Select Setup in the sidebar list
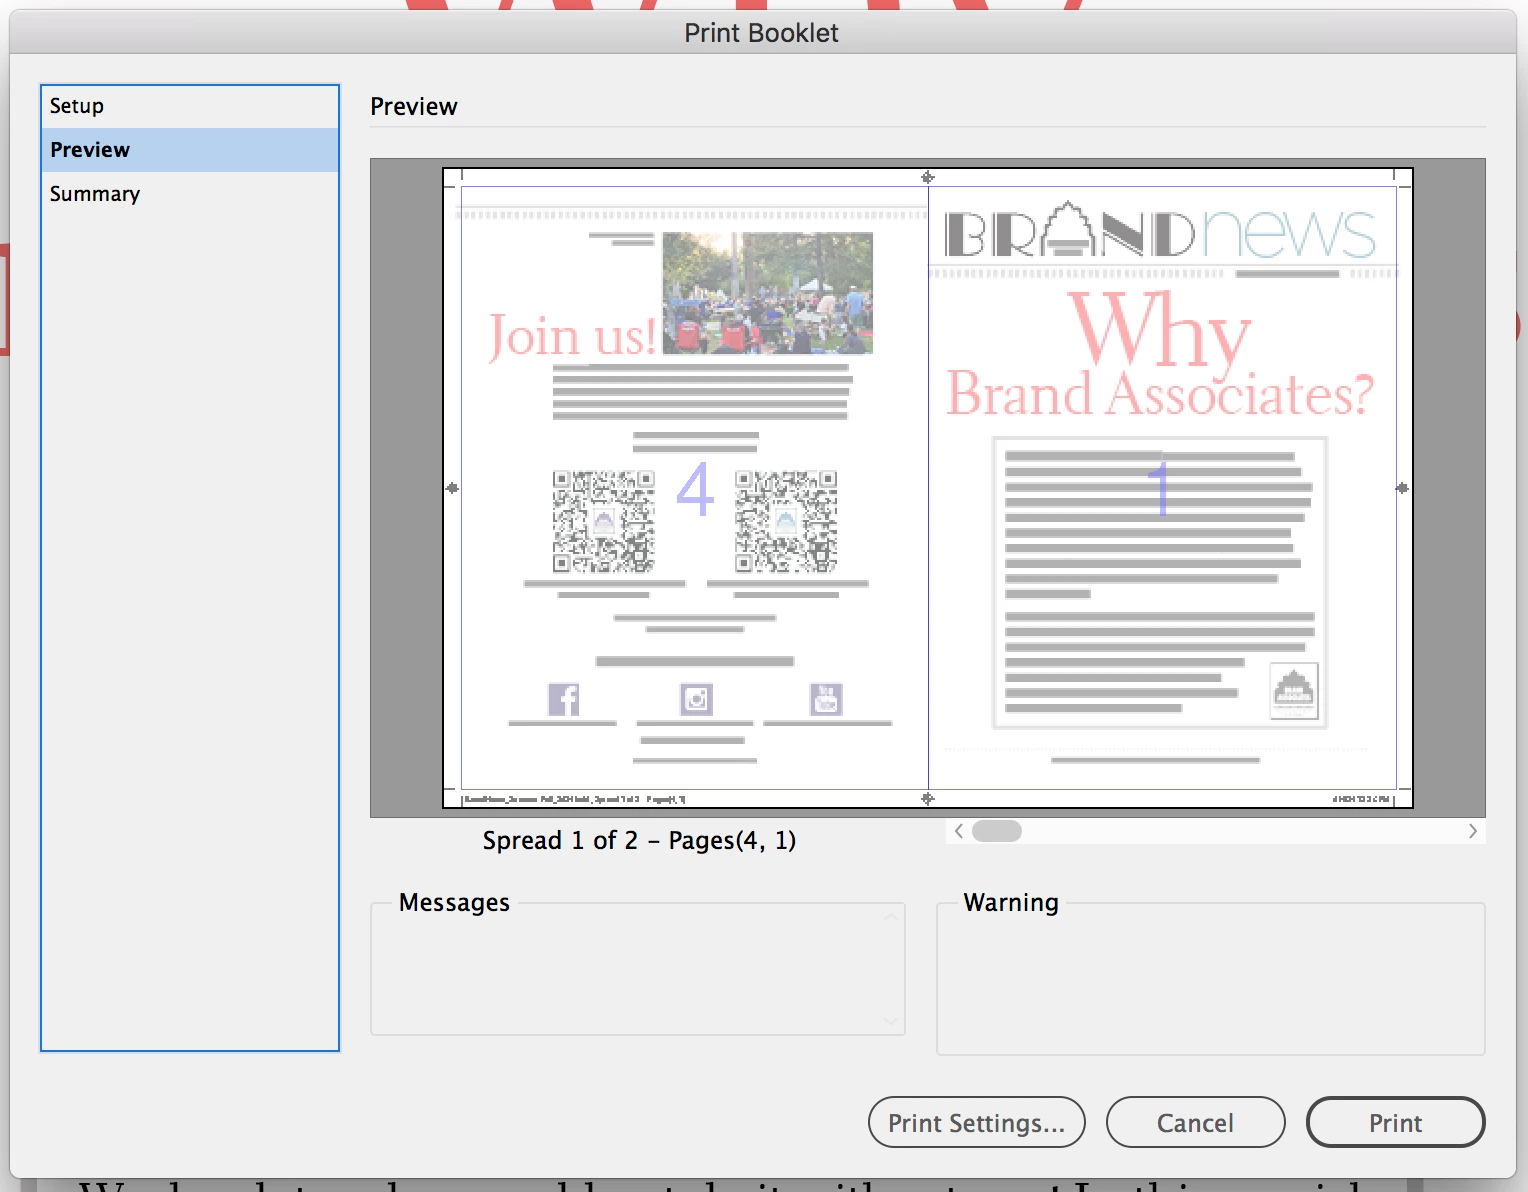Viewport: 1528px width, 1192px height. [190, 106]
